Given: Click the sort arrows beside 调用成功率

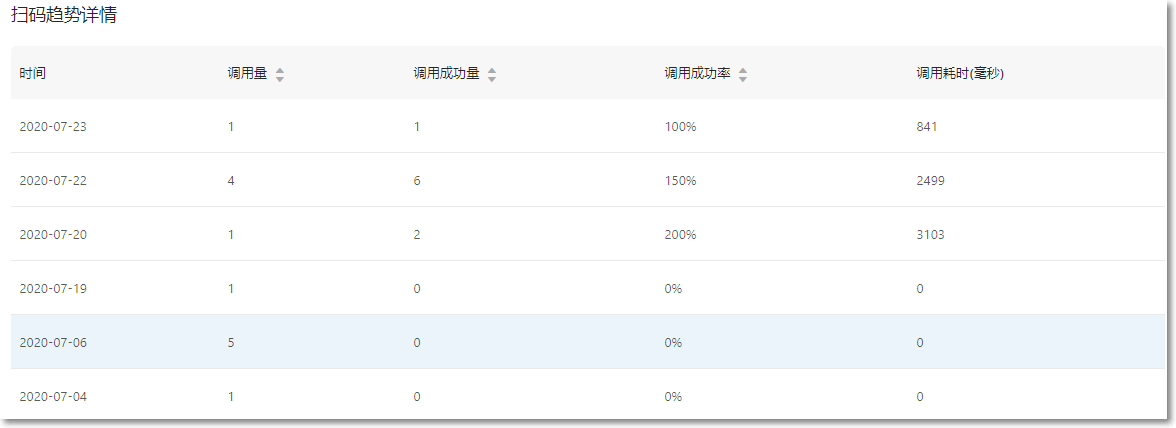Looking at the screenshot, I should pos(743,74).
